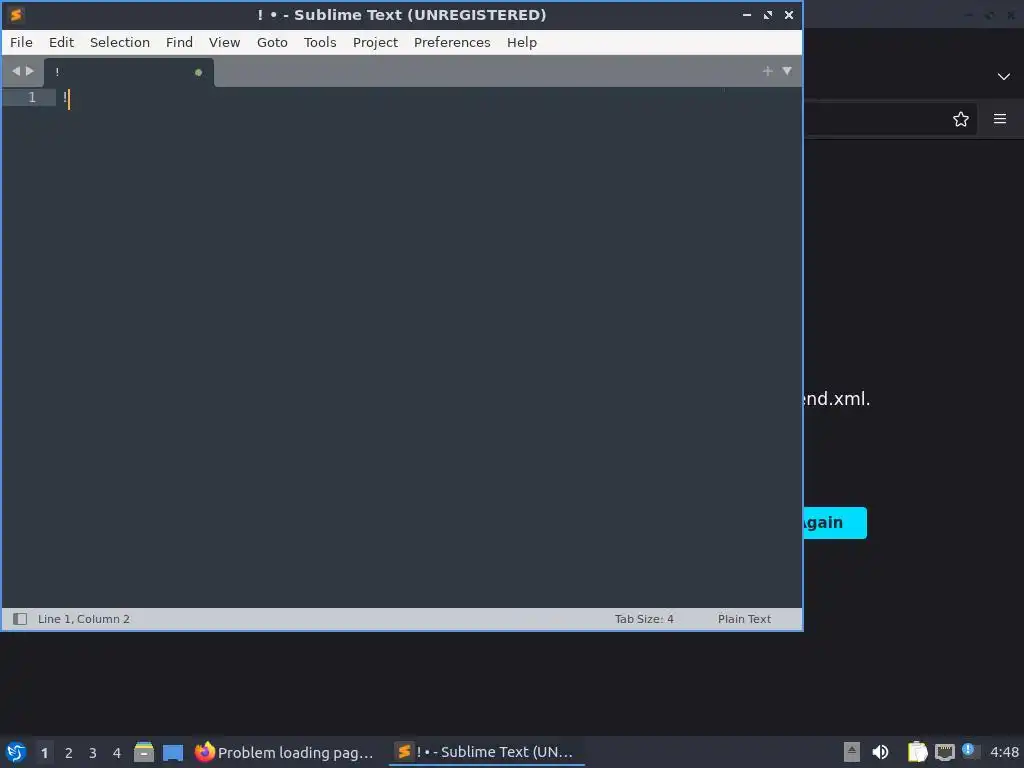Open the Edit menu
Screen dimensions: 1024x768
61,42
